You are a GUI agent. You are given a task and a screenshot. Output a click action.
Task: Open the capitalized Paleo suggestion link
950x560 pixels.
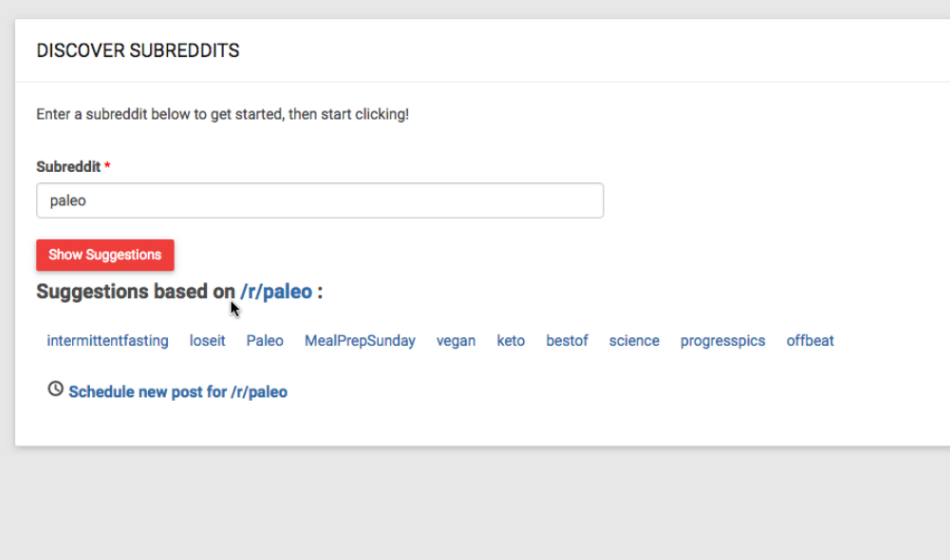265,341
